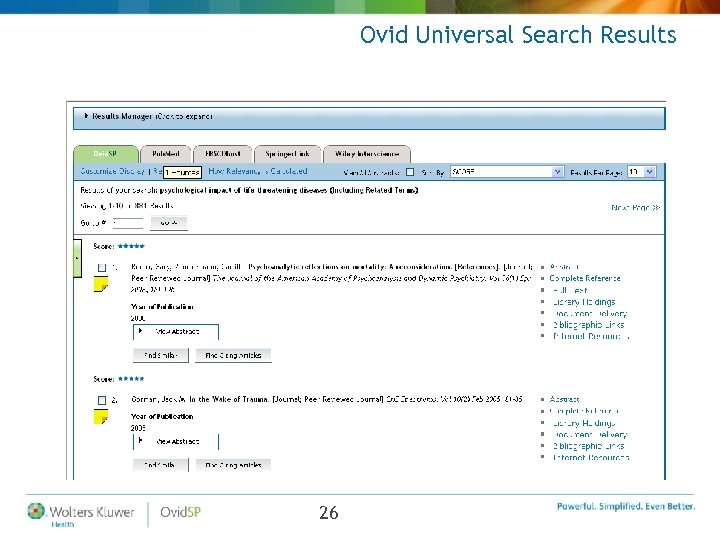Select the SpringerLink tab
The width and height of the screenshot is (720, 540).
point(287,154)
